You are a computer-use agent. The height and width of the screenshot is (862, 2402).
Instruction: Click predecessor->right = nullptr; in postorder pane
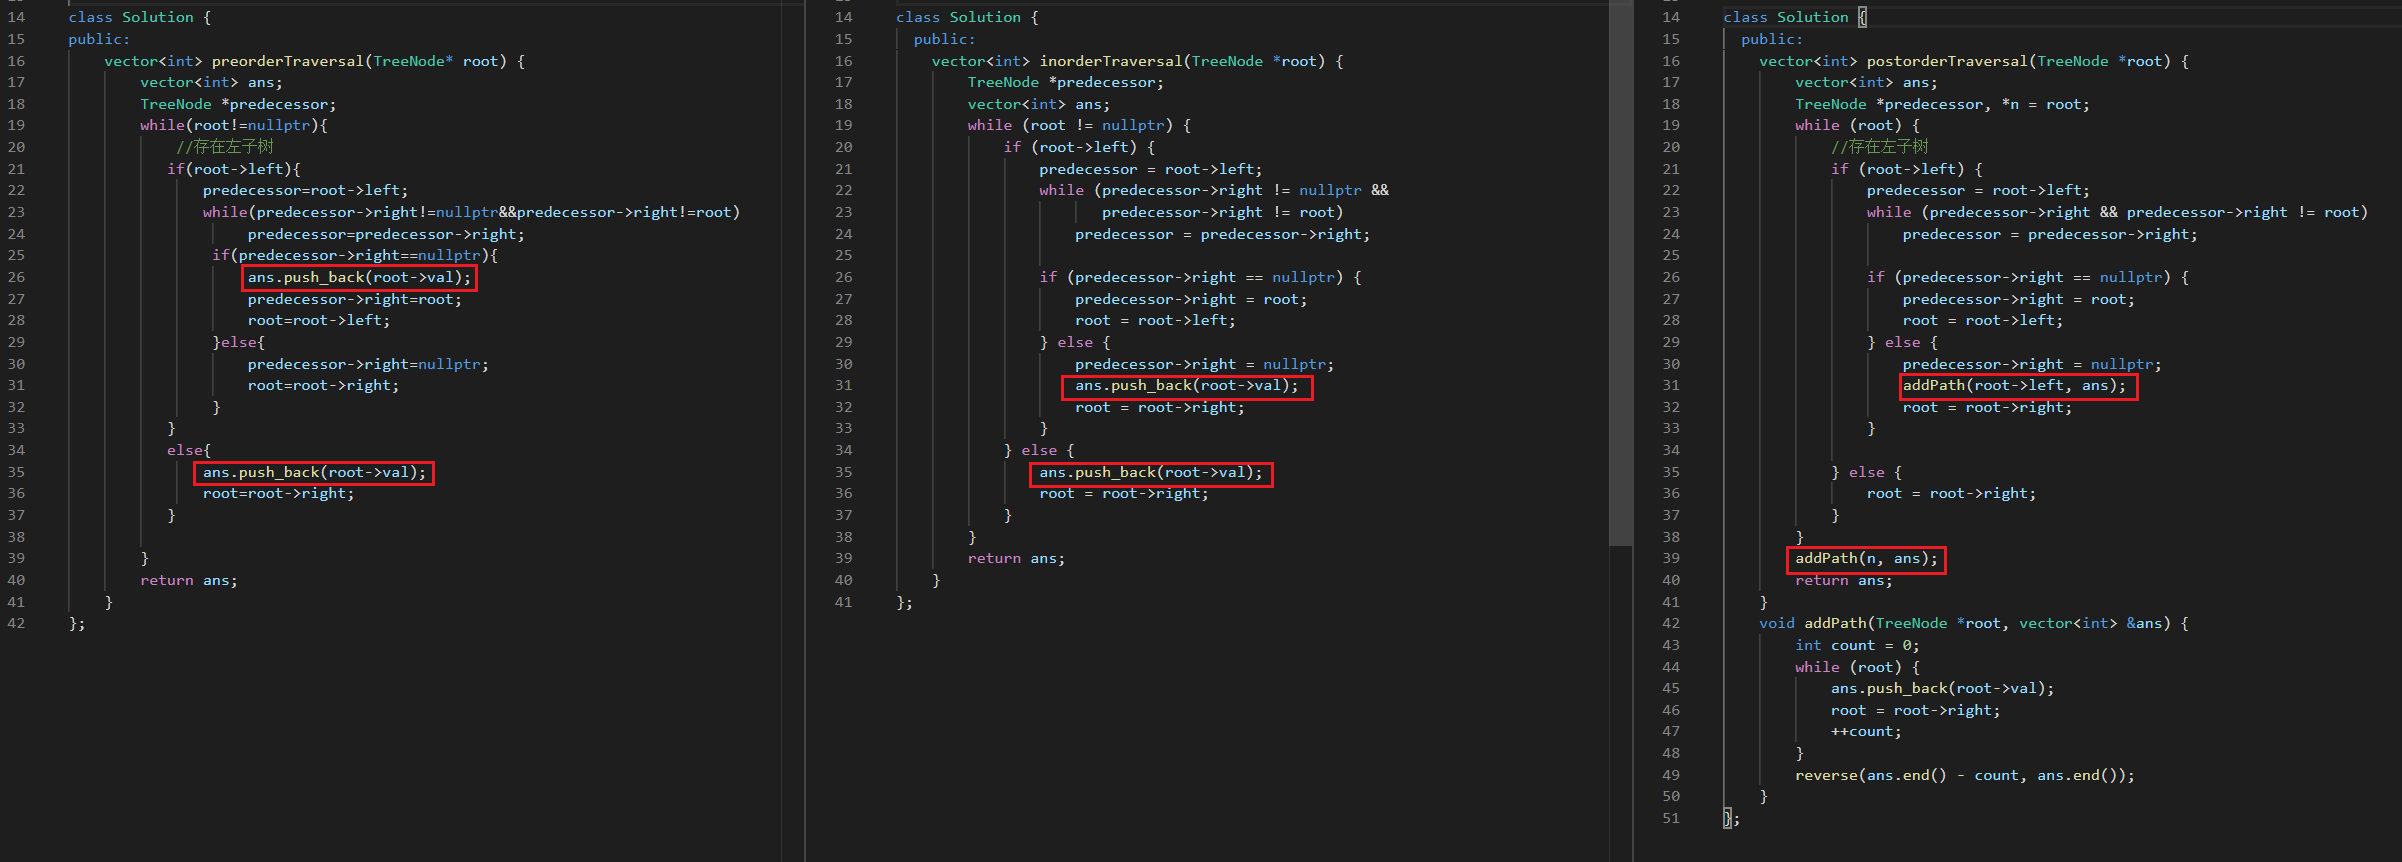2032,365
